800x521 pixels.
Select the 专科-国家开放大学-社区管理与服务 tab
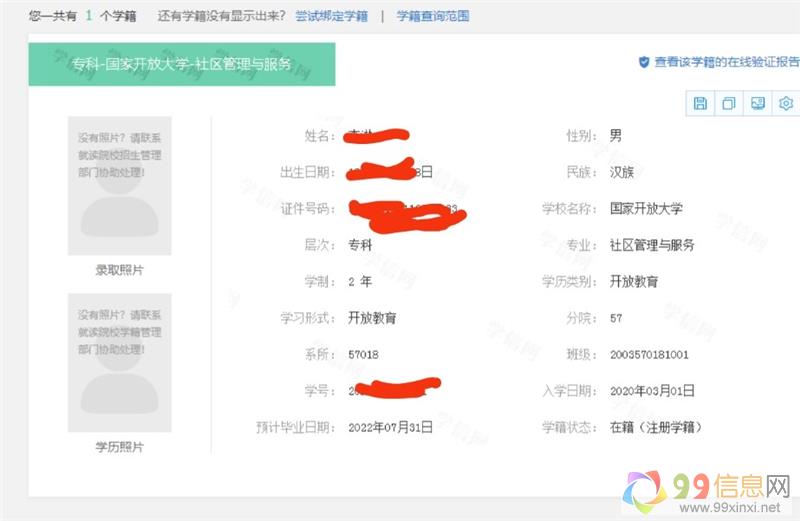(182, 64)
